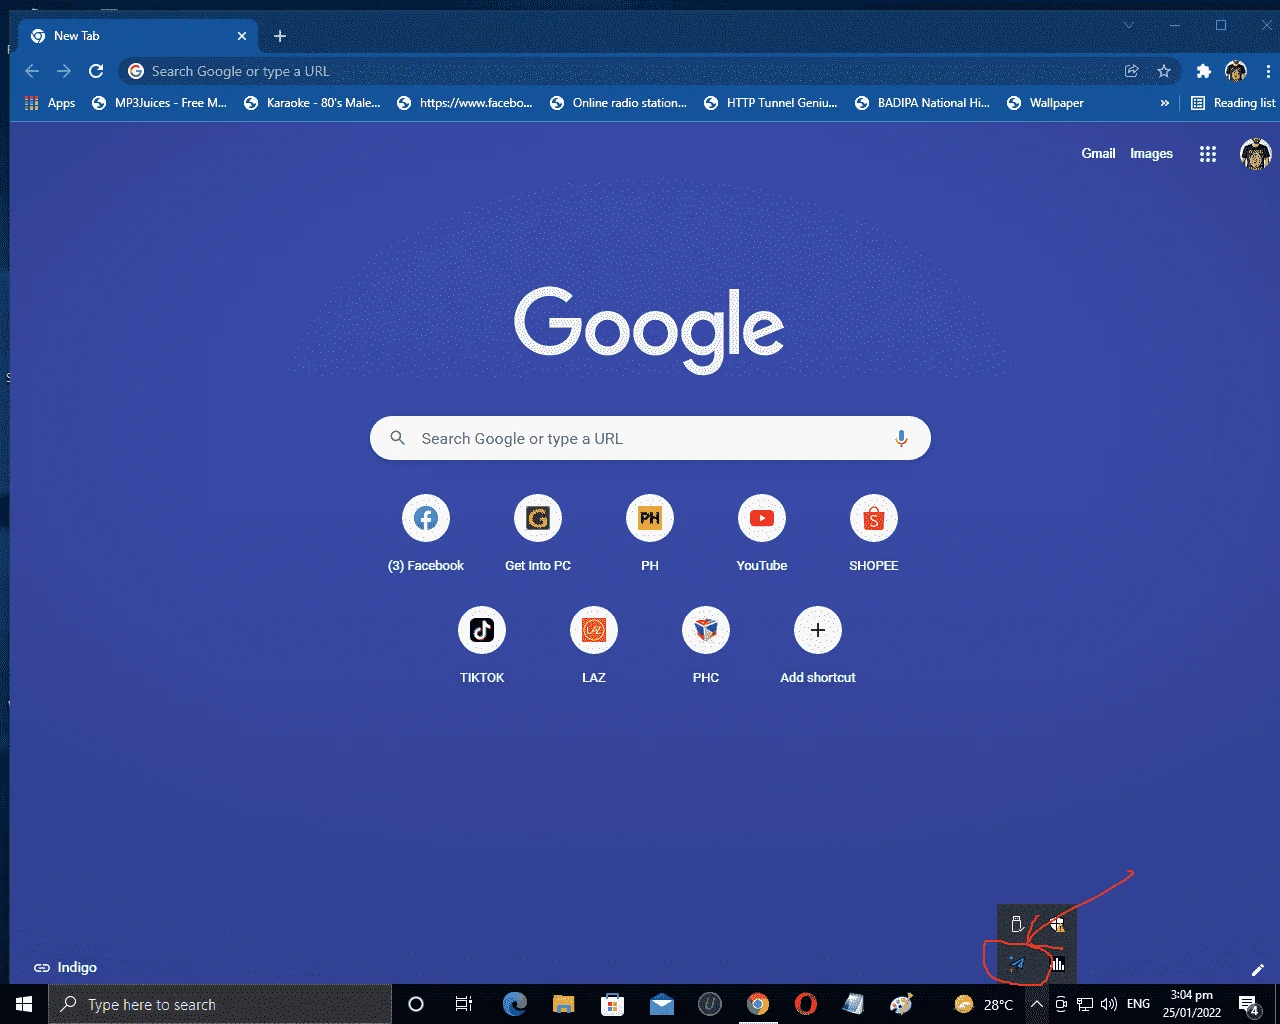
Task: Open the volume speaker tray icon
Action: tap(1108, 1004)
